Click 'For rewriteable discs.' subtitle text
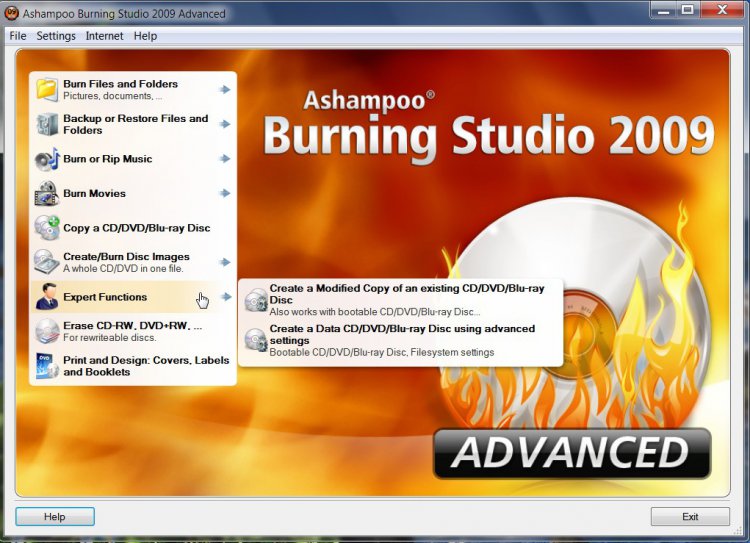 [110, 338]
